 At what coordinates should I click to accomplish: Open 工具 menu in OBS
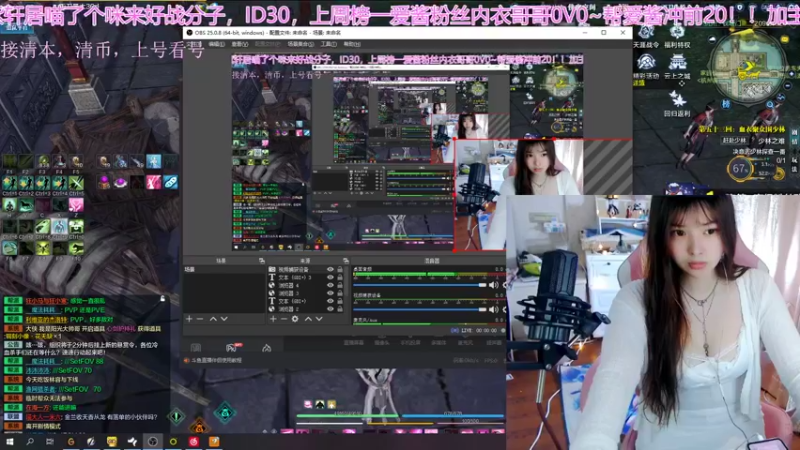pos(329,44)
